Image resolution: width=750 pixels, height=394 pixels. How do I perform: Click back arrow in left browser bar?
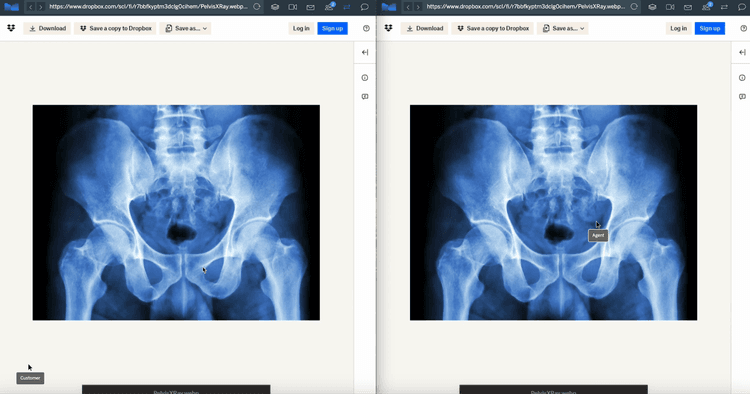click(31, 7)
